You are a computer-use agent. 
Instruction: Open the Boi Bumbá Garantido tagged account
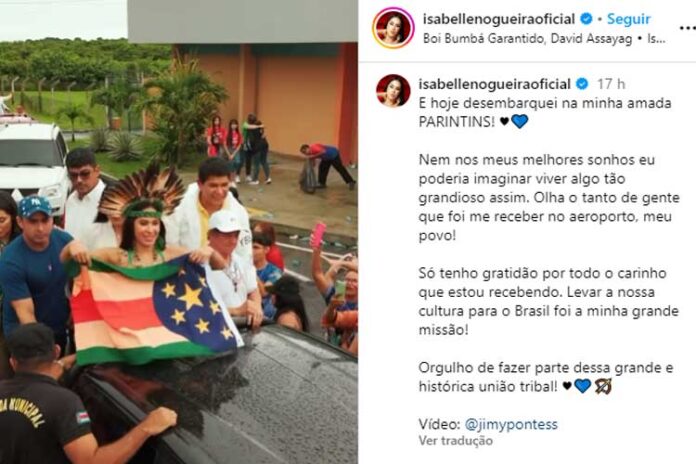[x=484, y=39]
